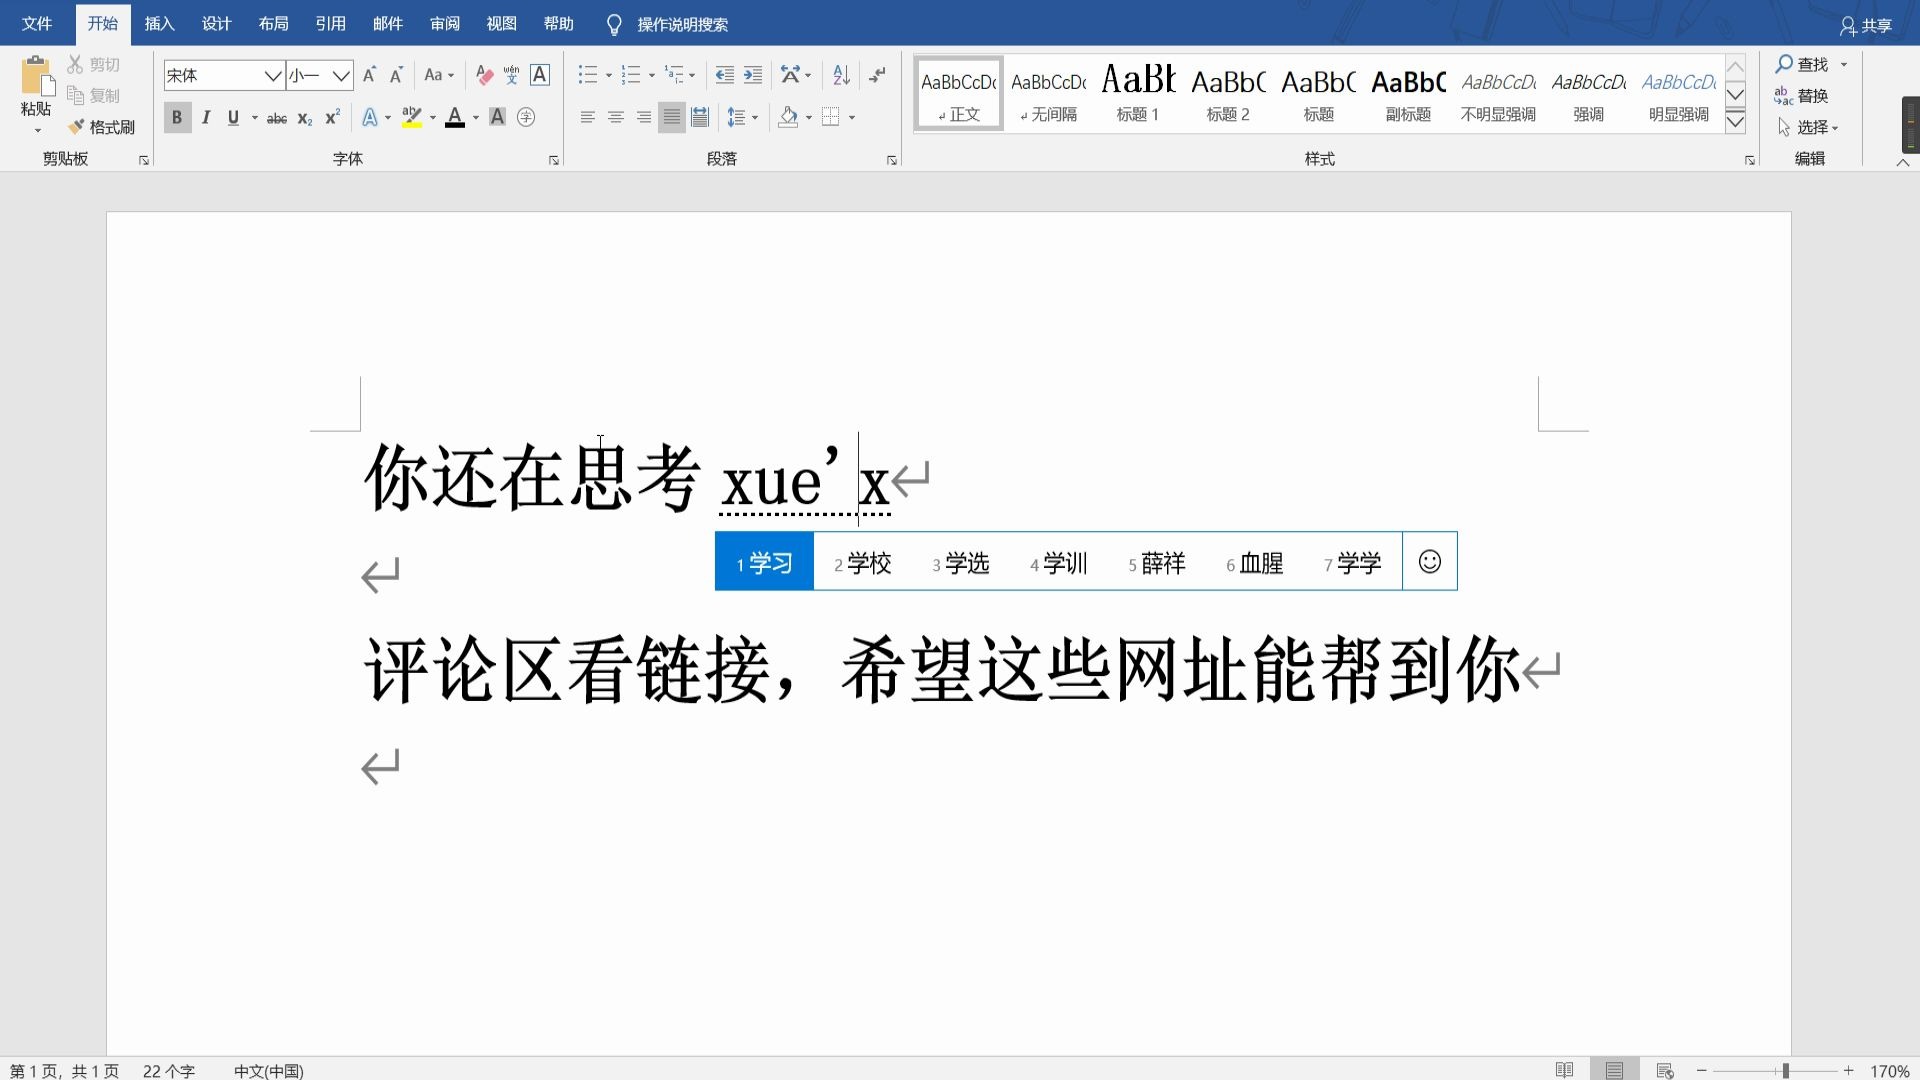Screen dimensions: 1920x1080
Task: Click the 170% zoom level indicator
Action: 1890,1071
